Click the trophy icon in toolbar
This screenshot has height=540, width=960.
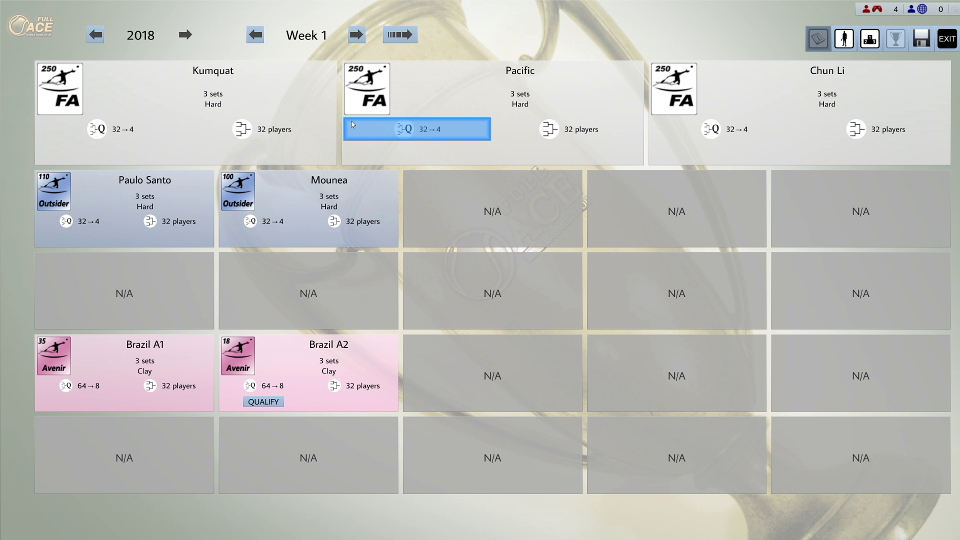(896, 38)
